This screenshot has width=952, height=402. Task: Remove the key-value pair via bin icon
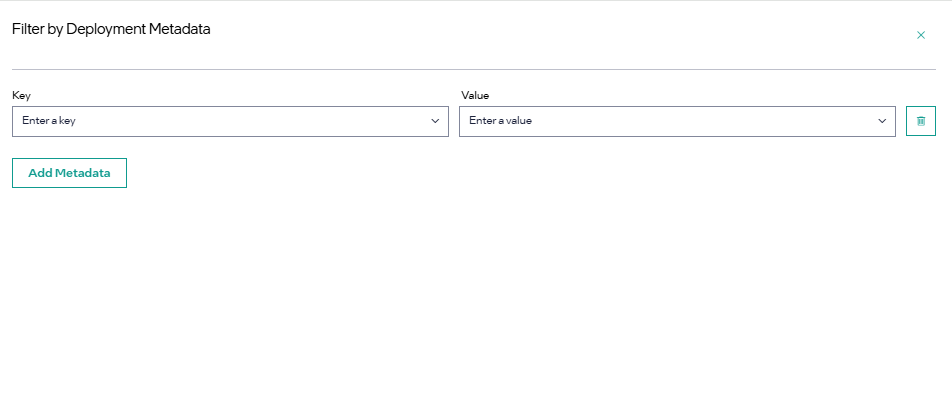921,121
